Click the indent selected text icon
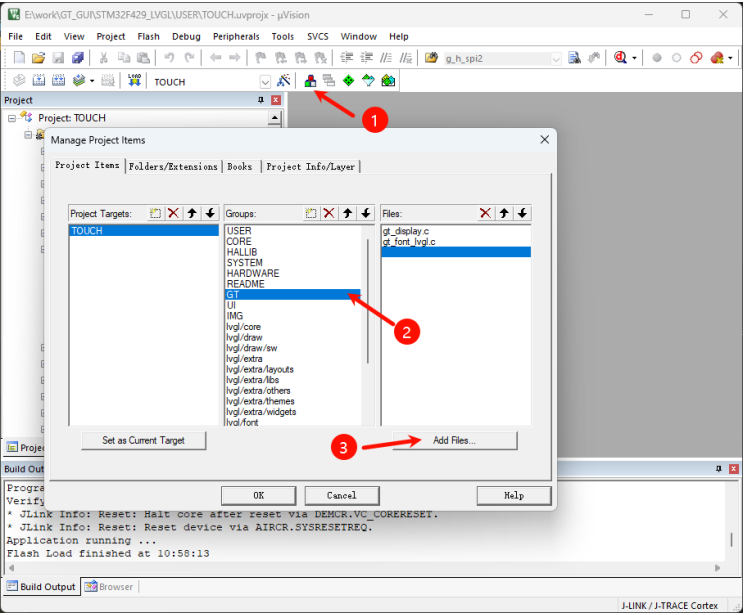The image size is (745, 615). click(x=346, y=58)
